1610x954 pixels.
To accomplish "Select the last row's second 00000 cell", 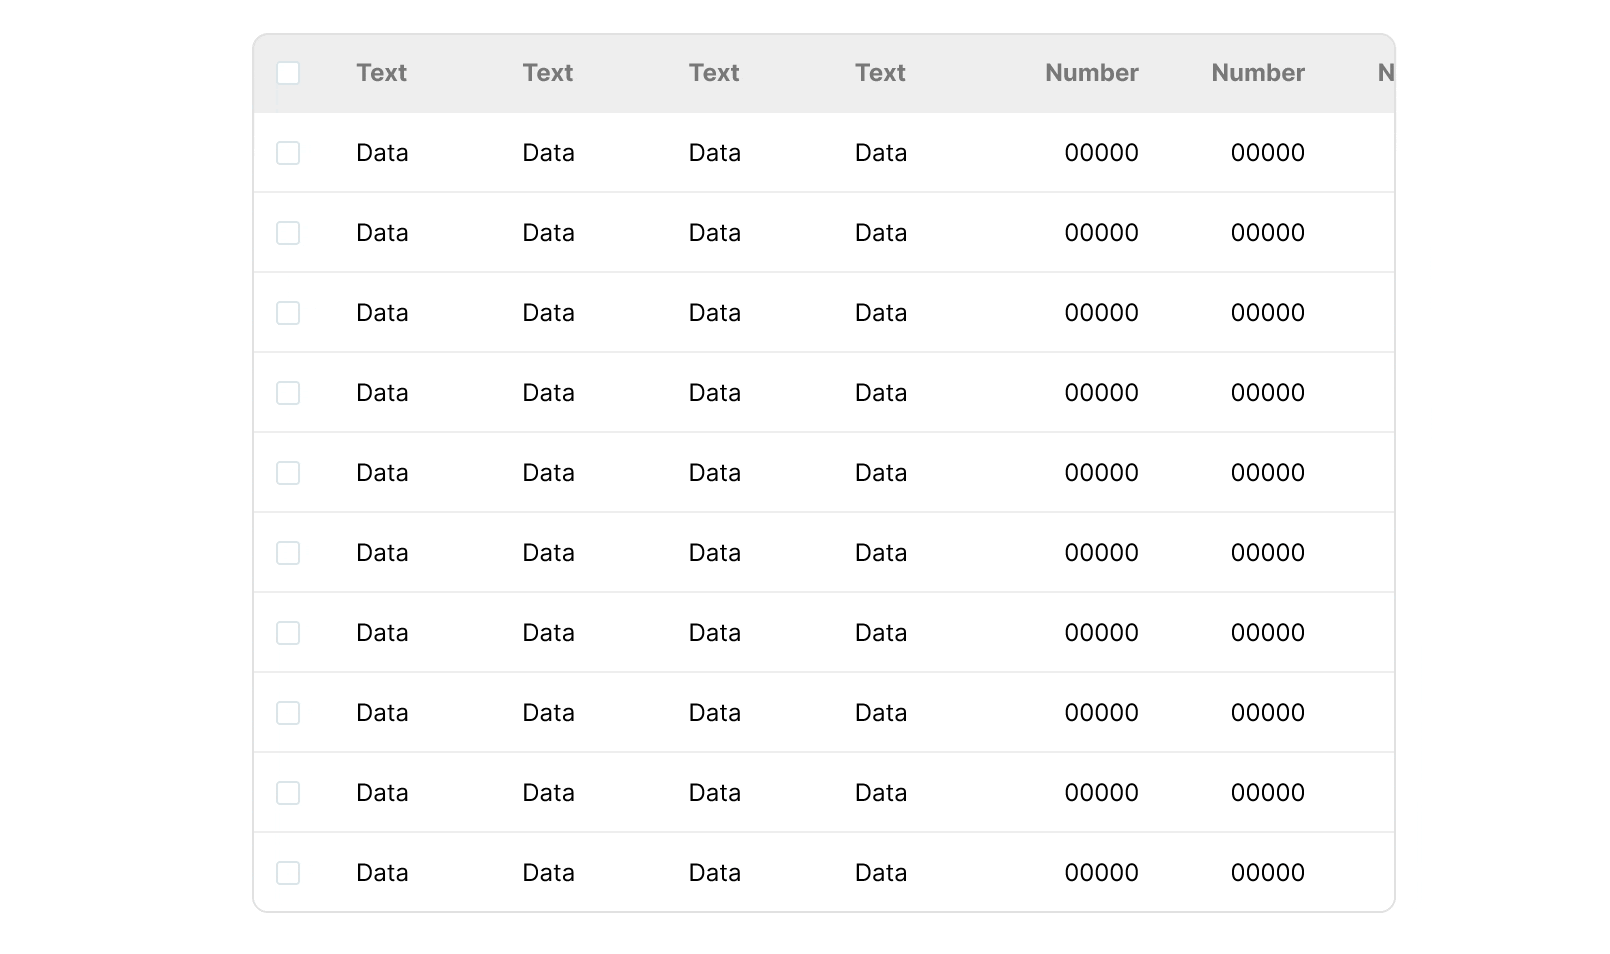I will click(1268, 873).
